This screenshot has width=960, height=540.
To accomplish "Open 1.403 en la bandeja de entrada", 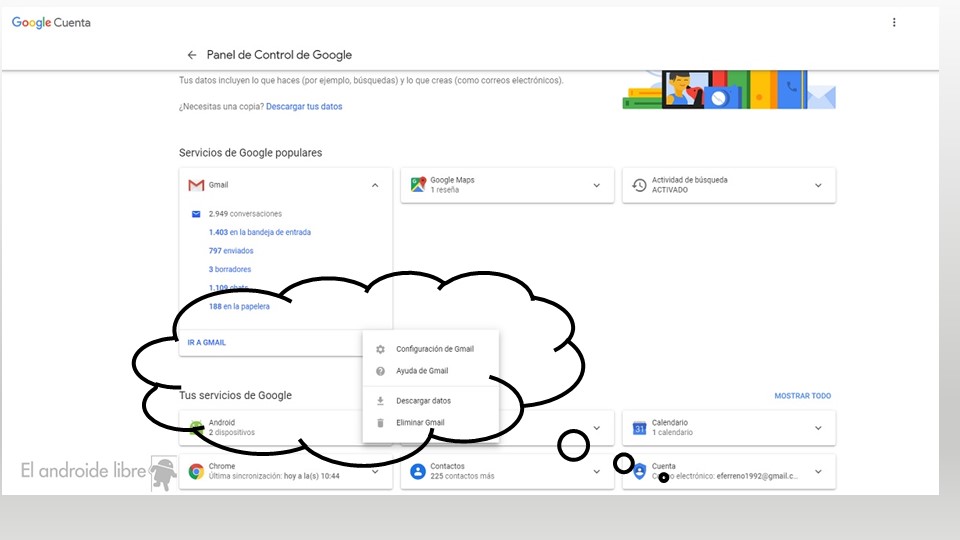I will tap(260, 232).
